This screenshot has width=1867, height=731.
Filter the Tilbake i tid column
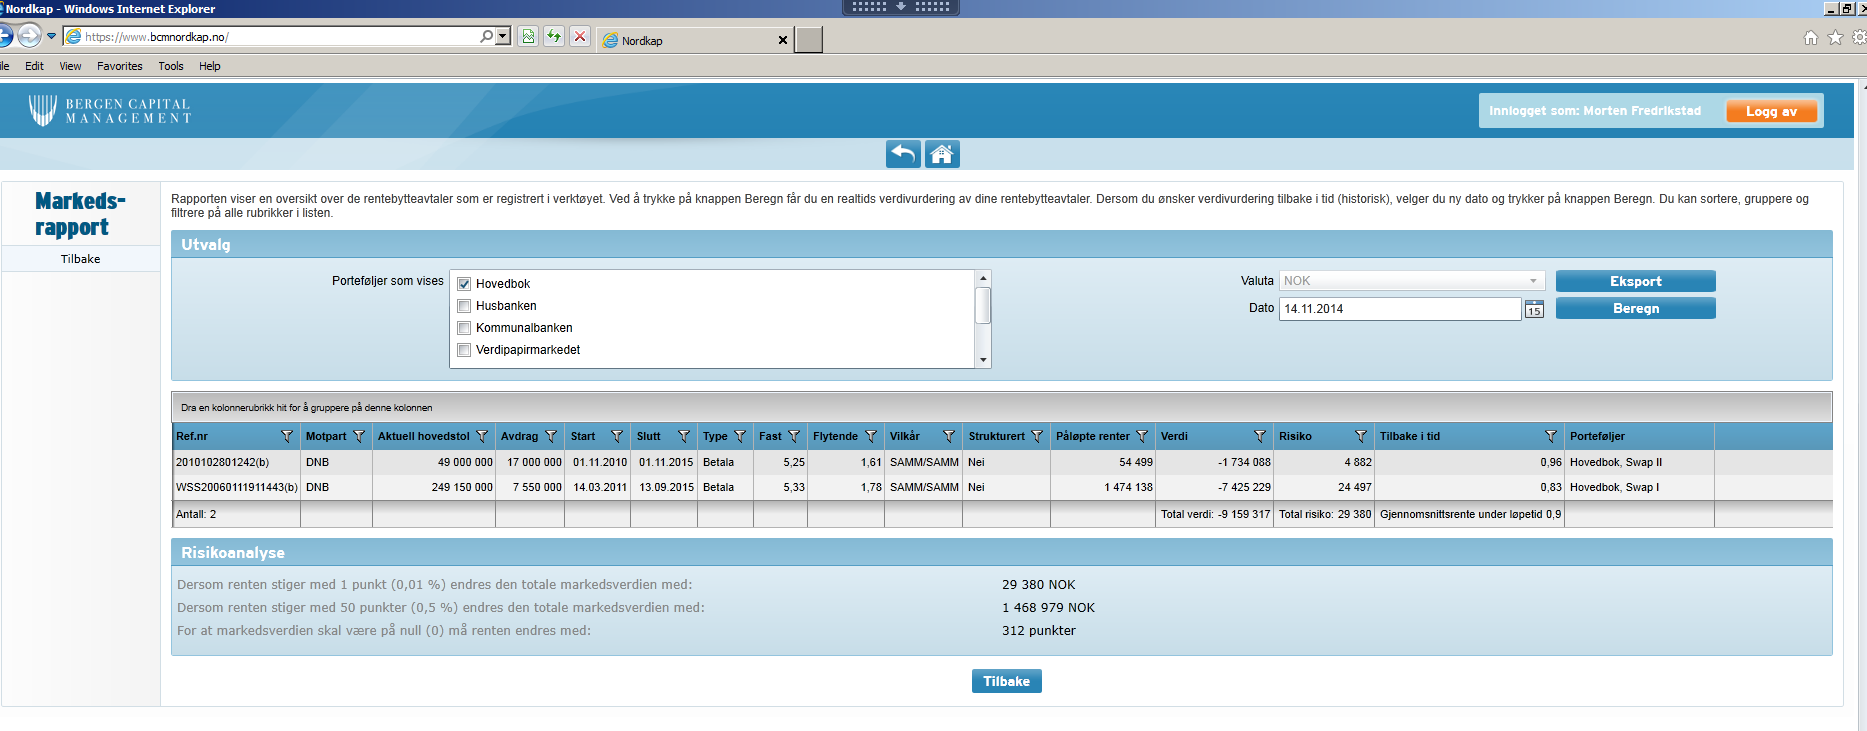1551,436
